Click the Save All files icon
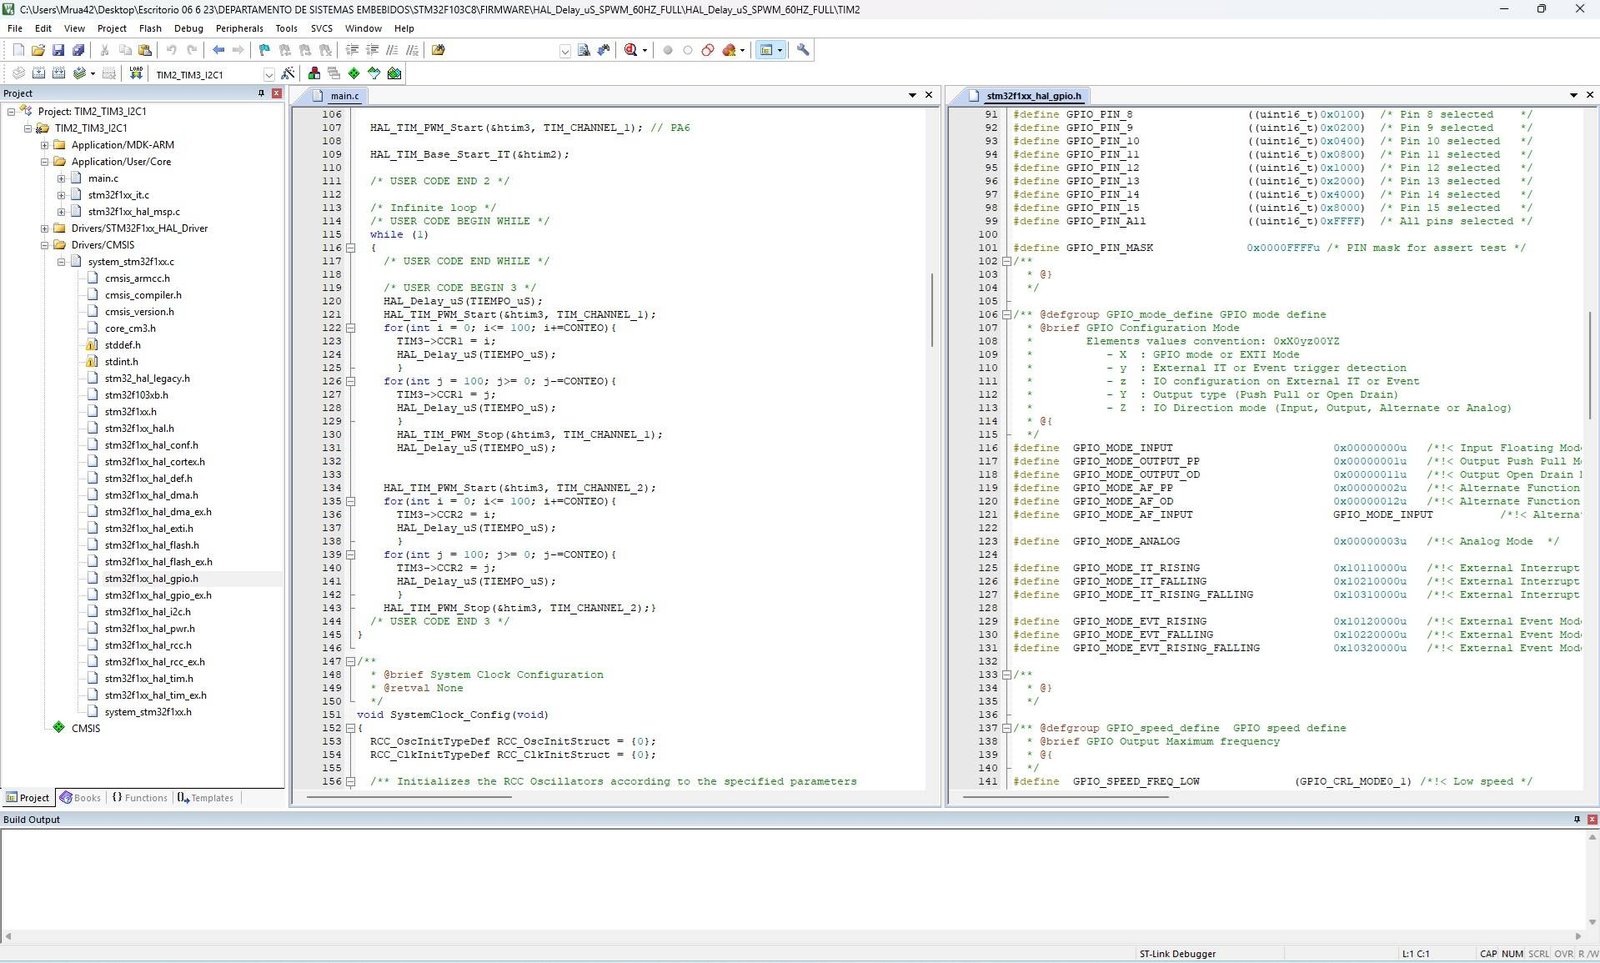Image resolution: width=1600 pixels, height=963 pixels. (78, 50)
